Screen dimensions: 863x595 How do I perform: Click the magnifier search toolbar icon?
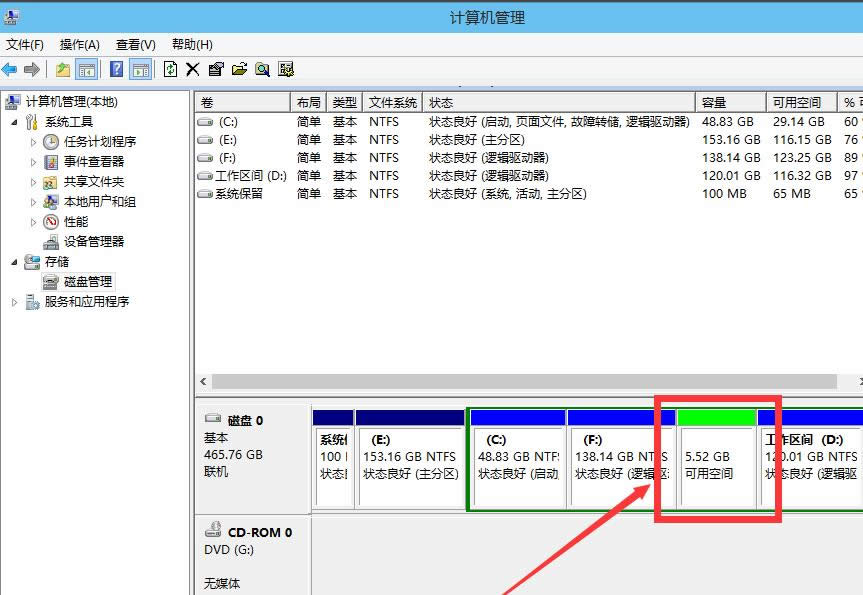(x=263, y=68)
